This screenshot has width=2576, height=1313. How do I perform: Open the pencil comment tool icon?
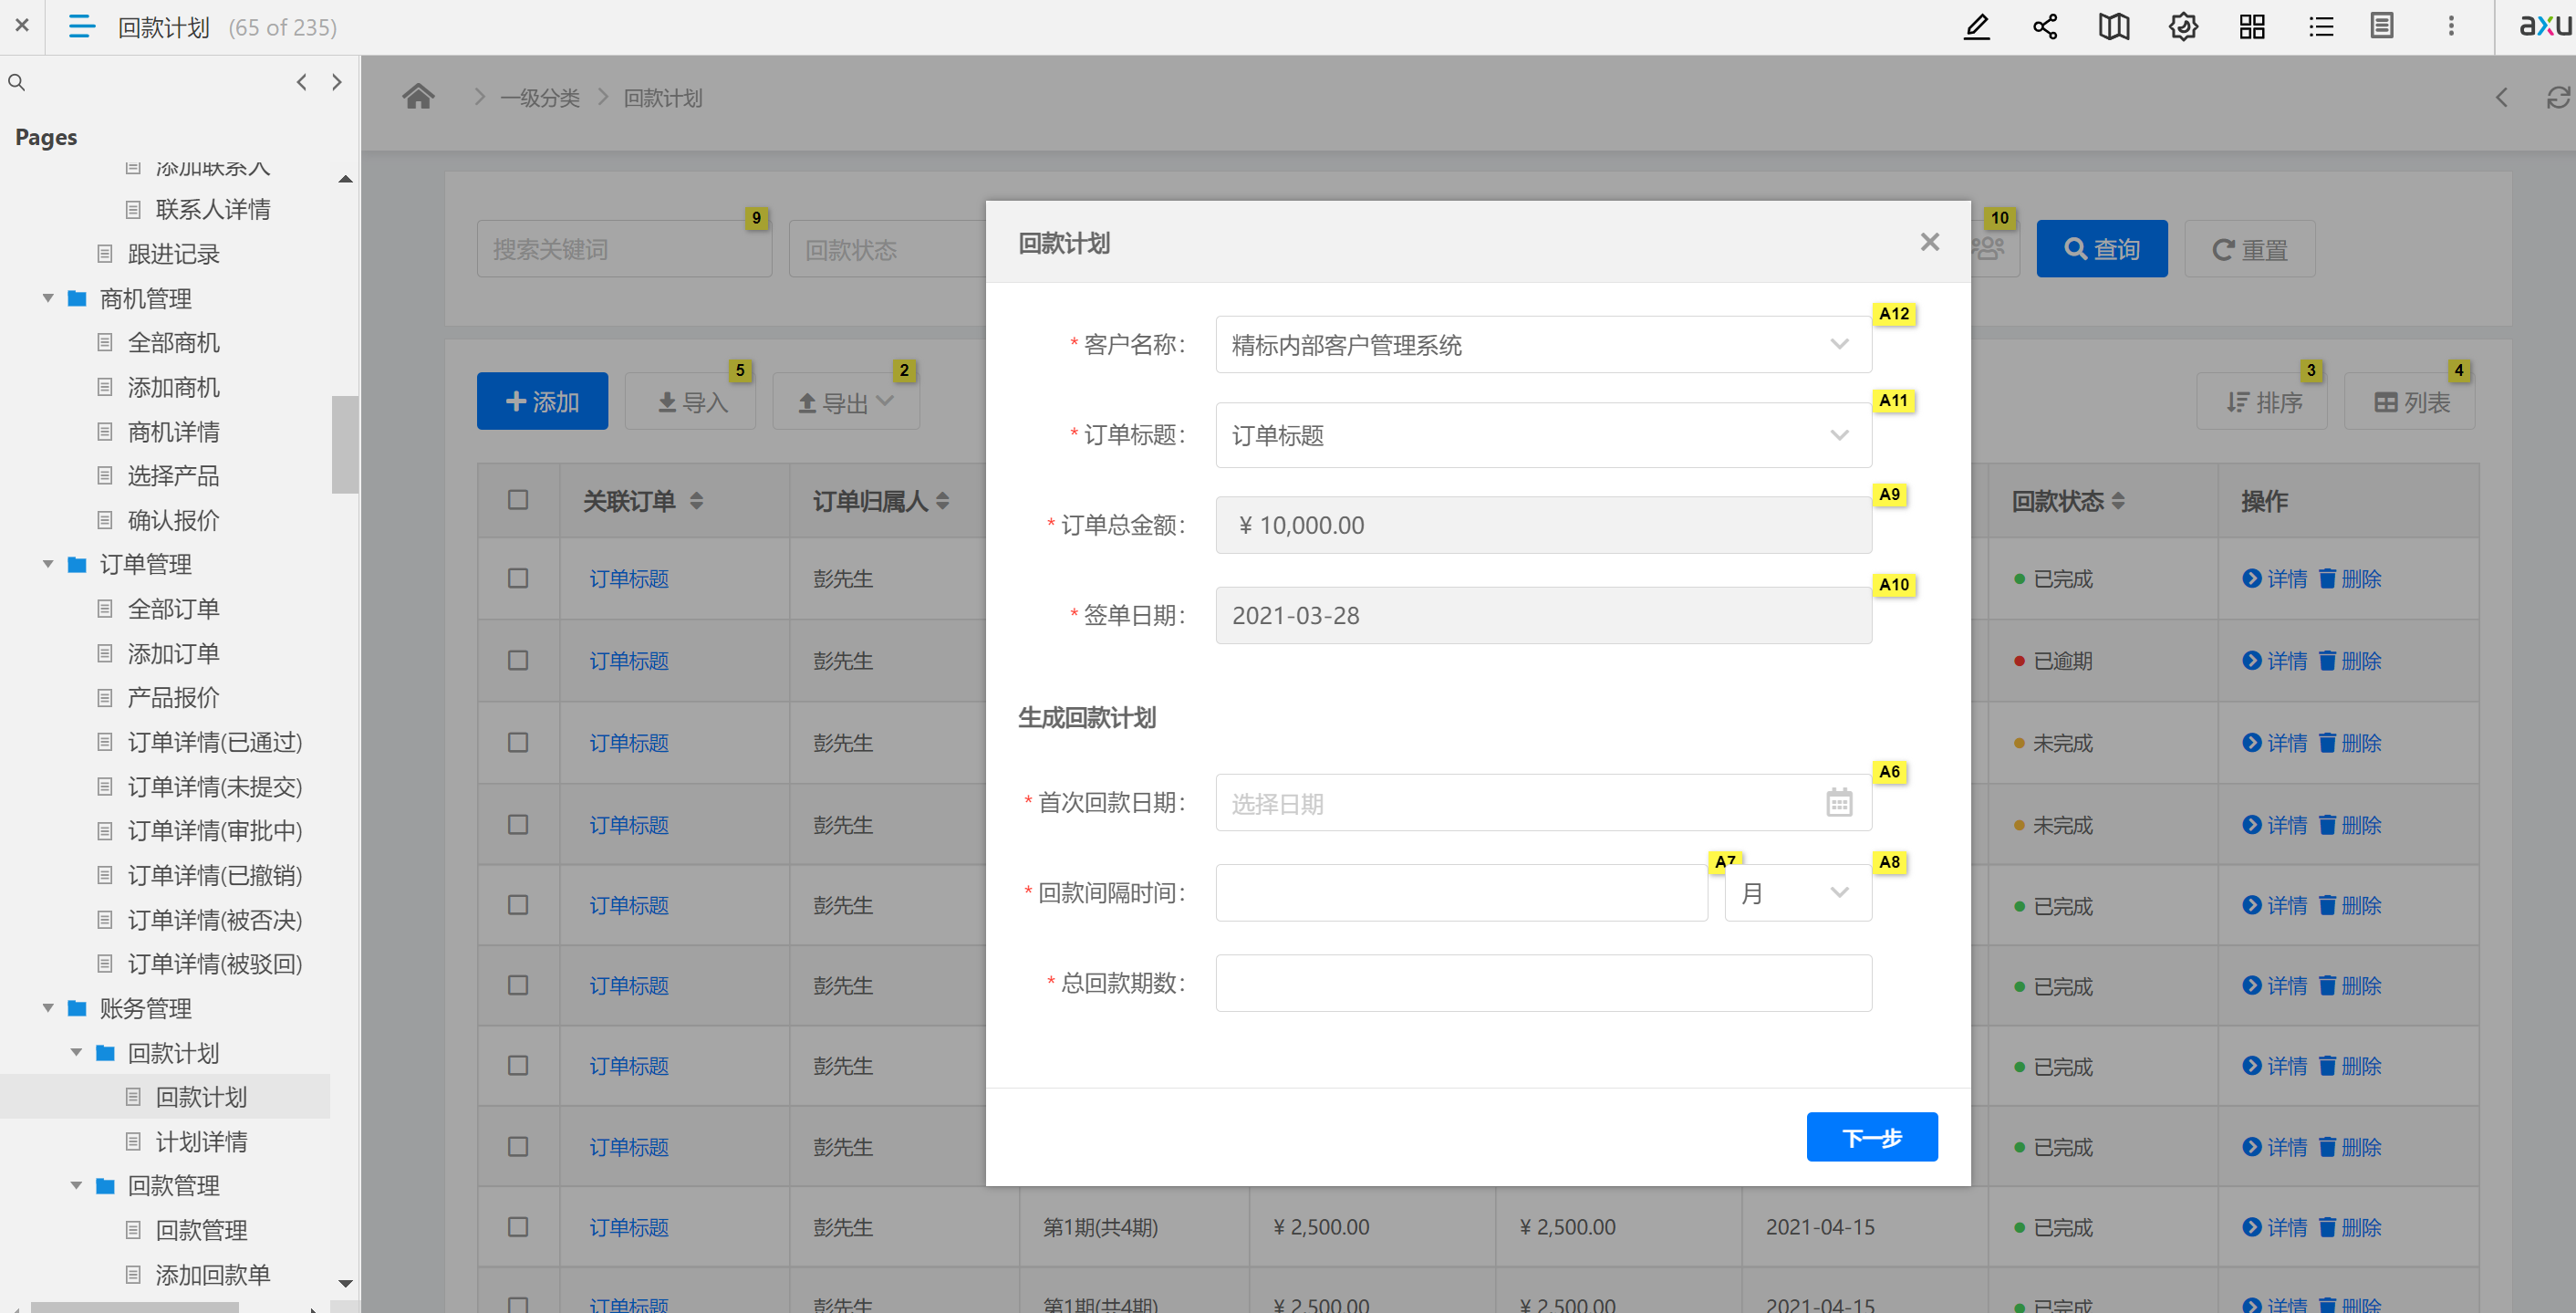tap(1976, 26)
